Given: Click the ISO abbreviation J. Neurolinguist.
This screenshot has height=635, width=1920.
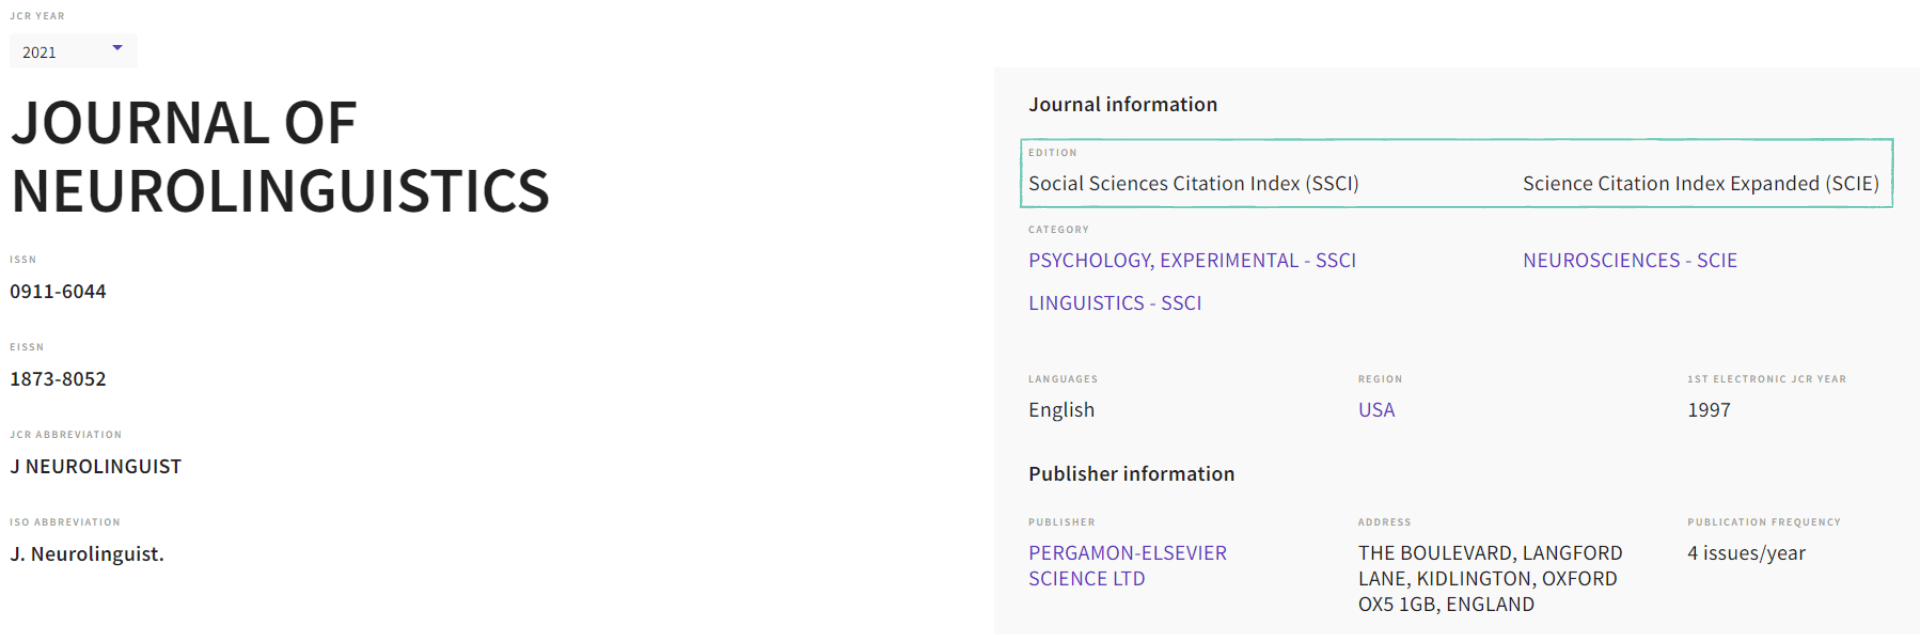Looking at the screenshot, I should (x=87, y=554).
